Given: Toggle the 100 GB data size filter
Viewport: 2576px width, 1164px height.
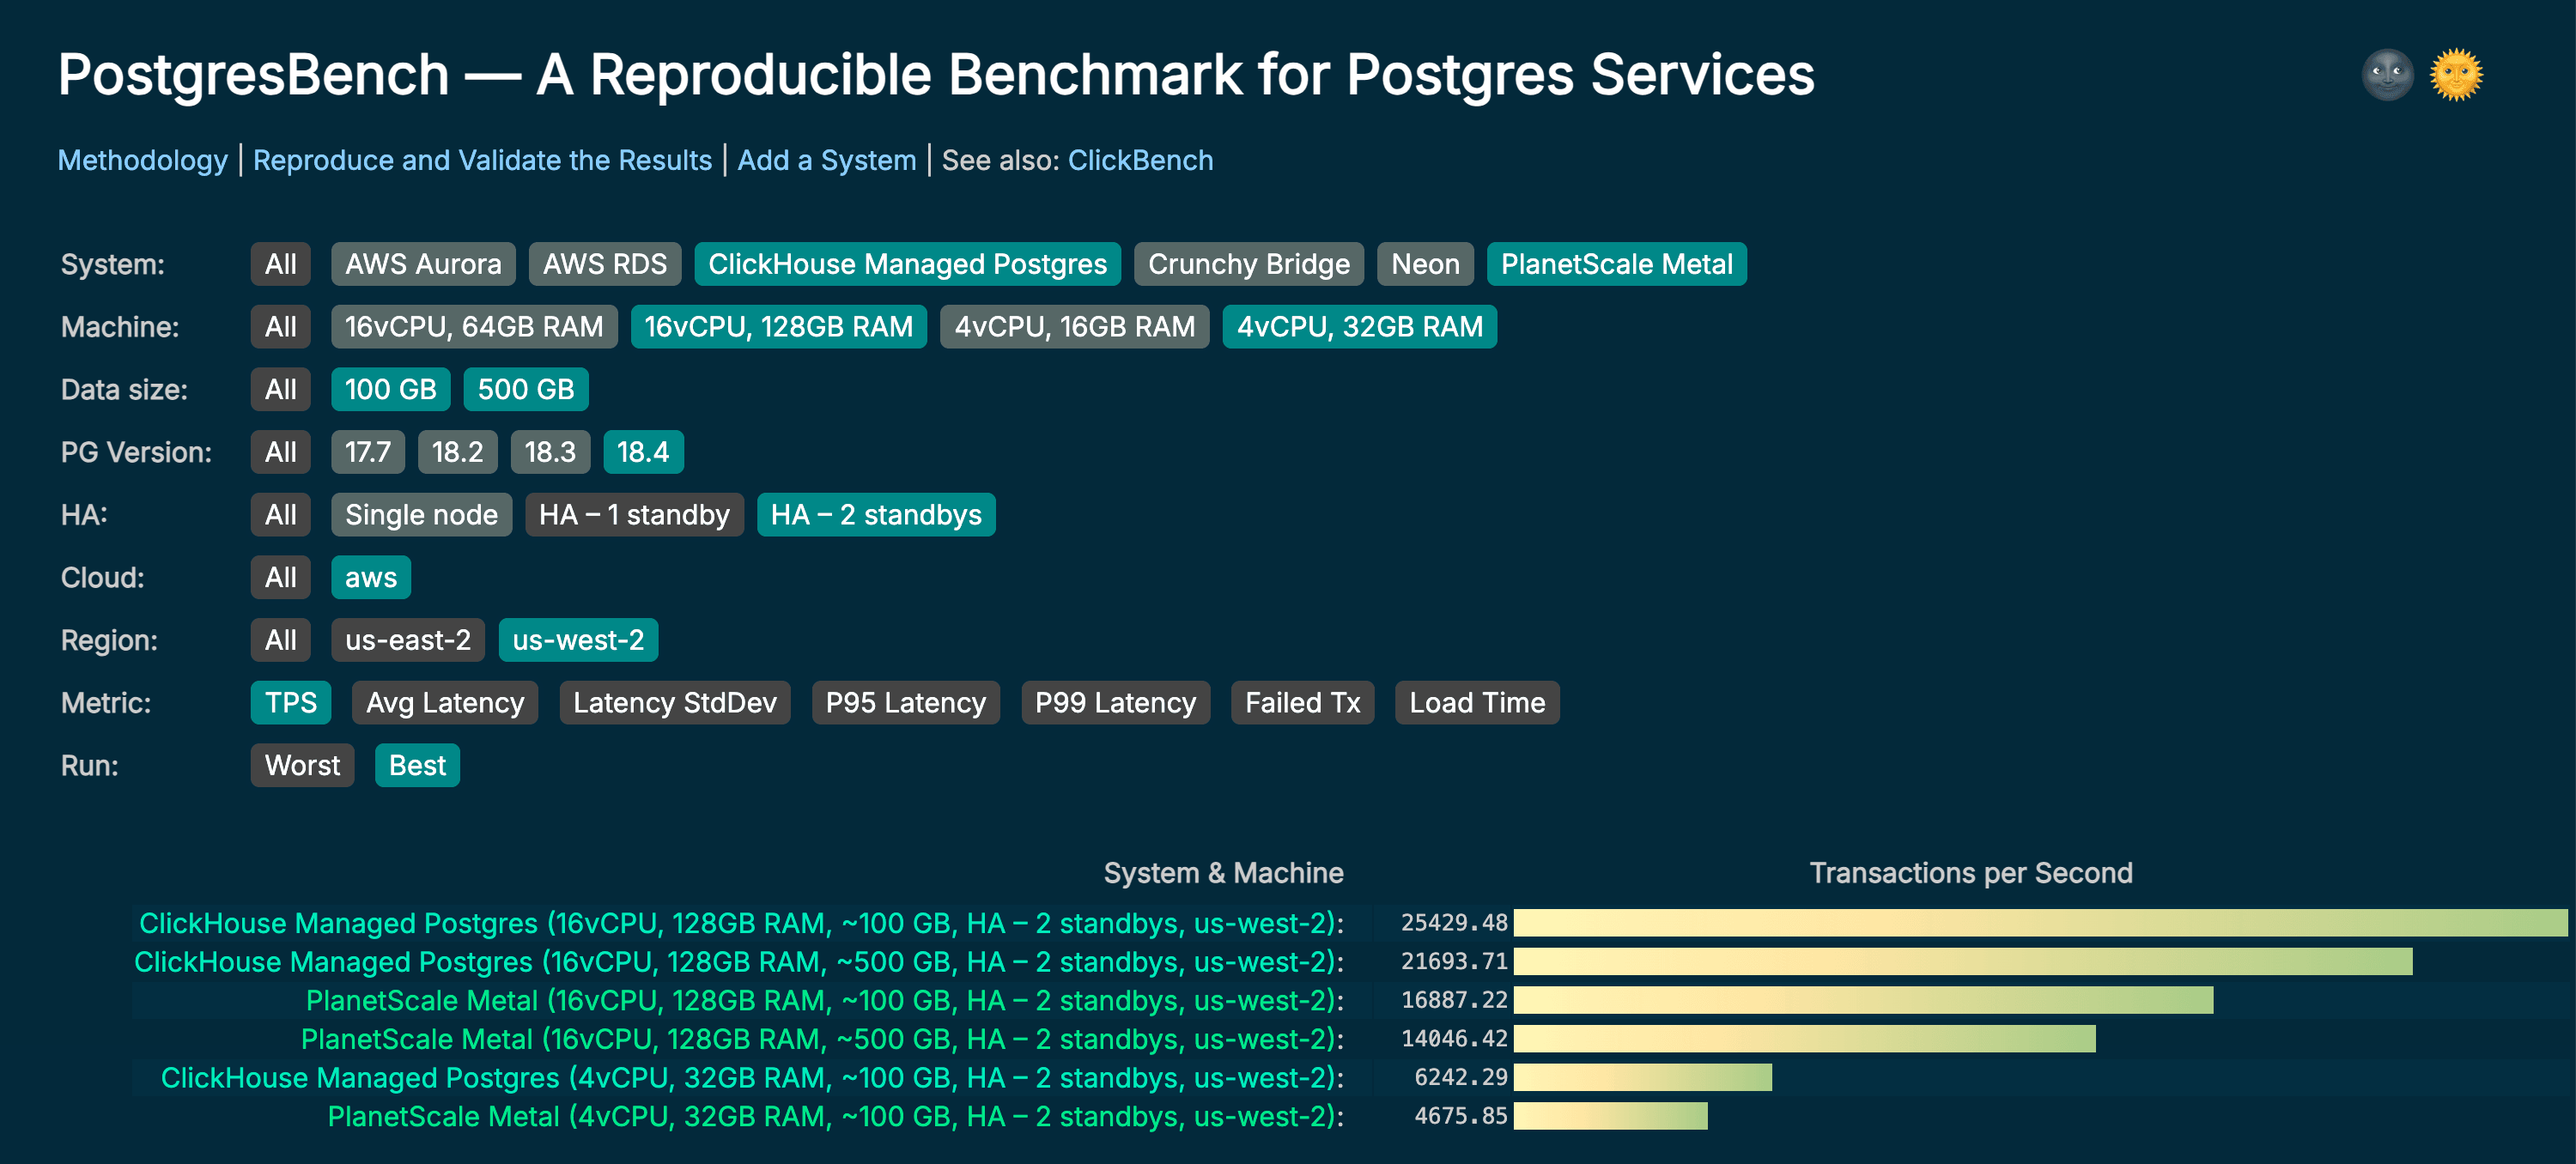Looking at the screenshot, I should pos(390,390).
